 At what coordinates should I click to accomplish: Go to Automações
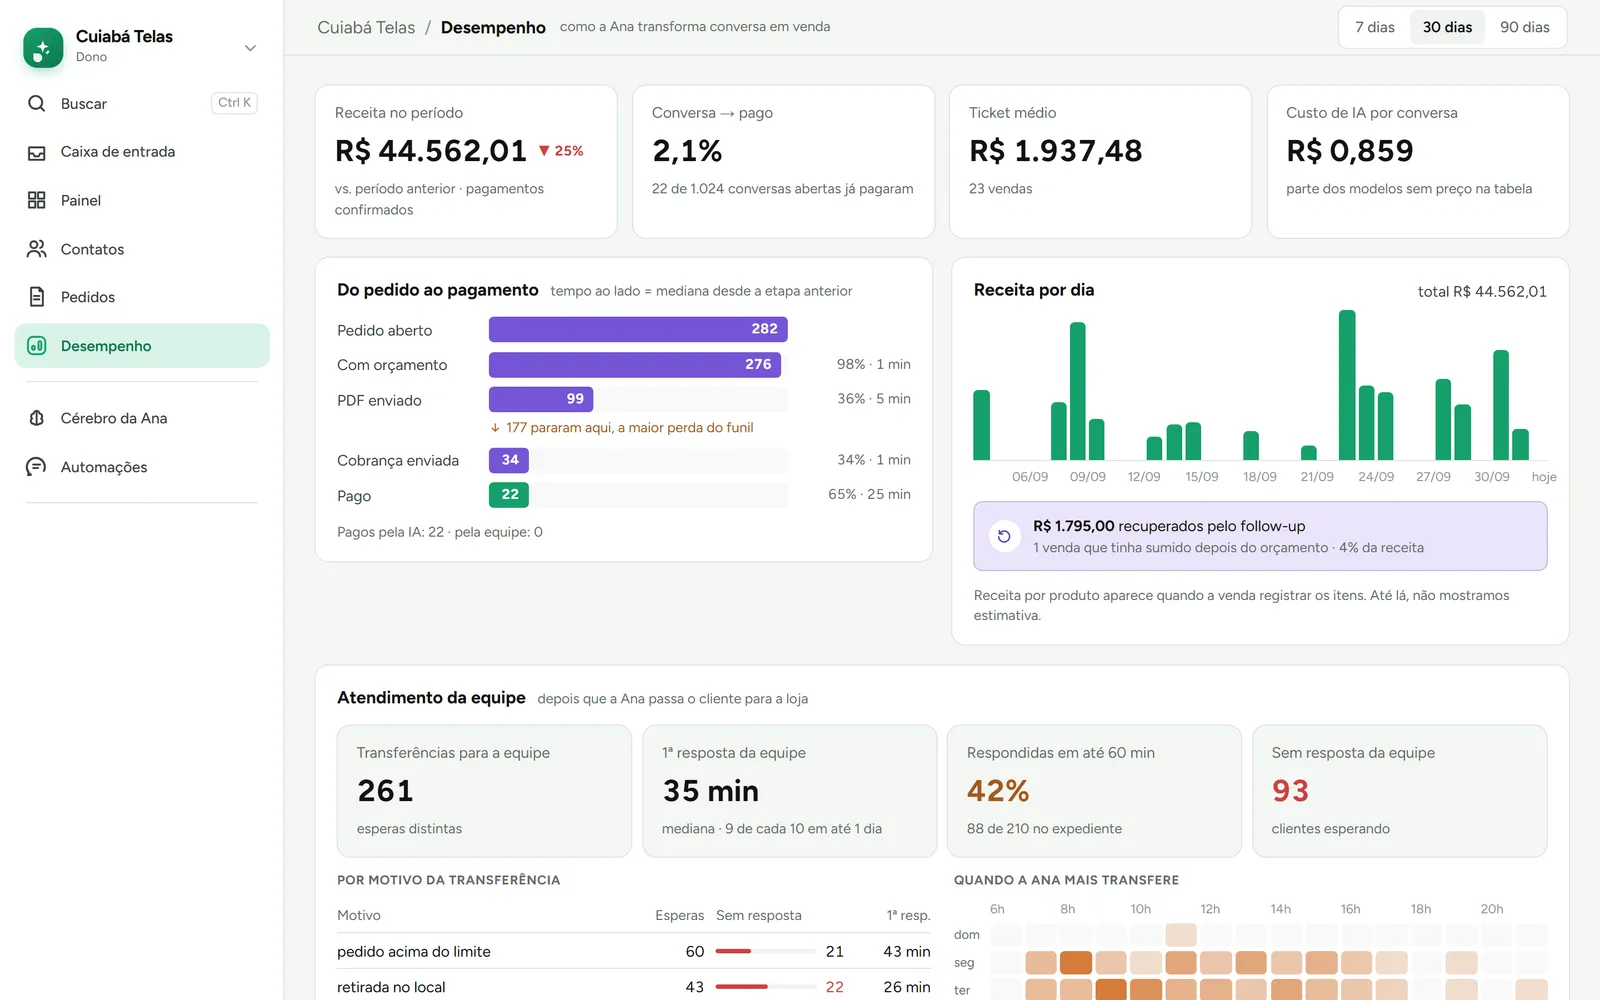pyautogui.click(x=142, y=467)
